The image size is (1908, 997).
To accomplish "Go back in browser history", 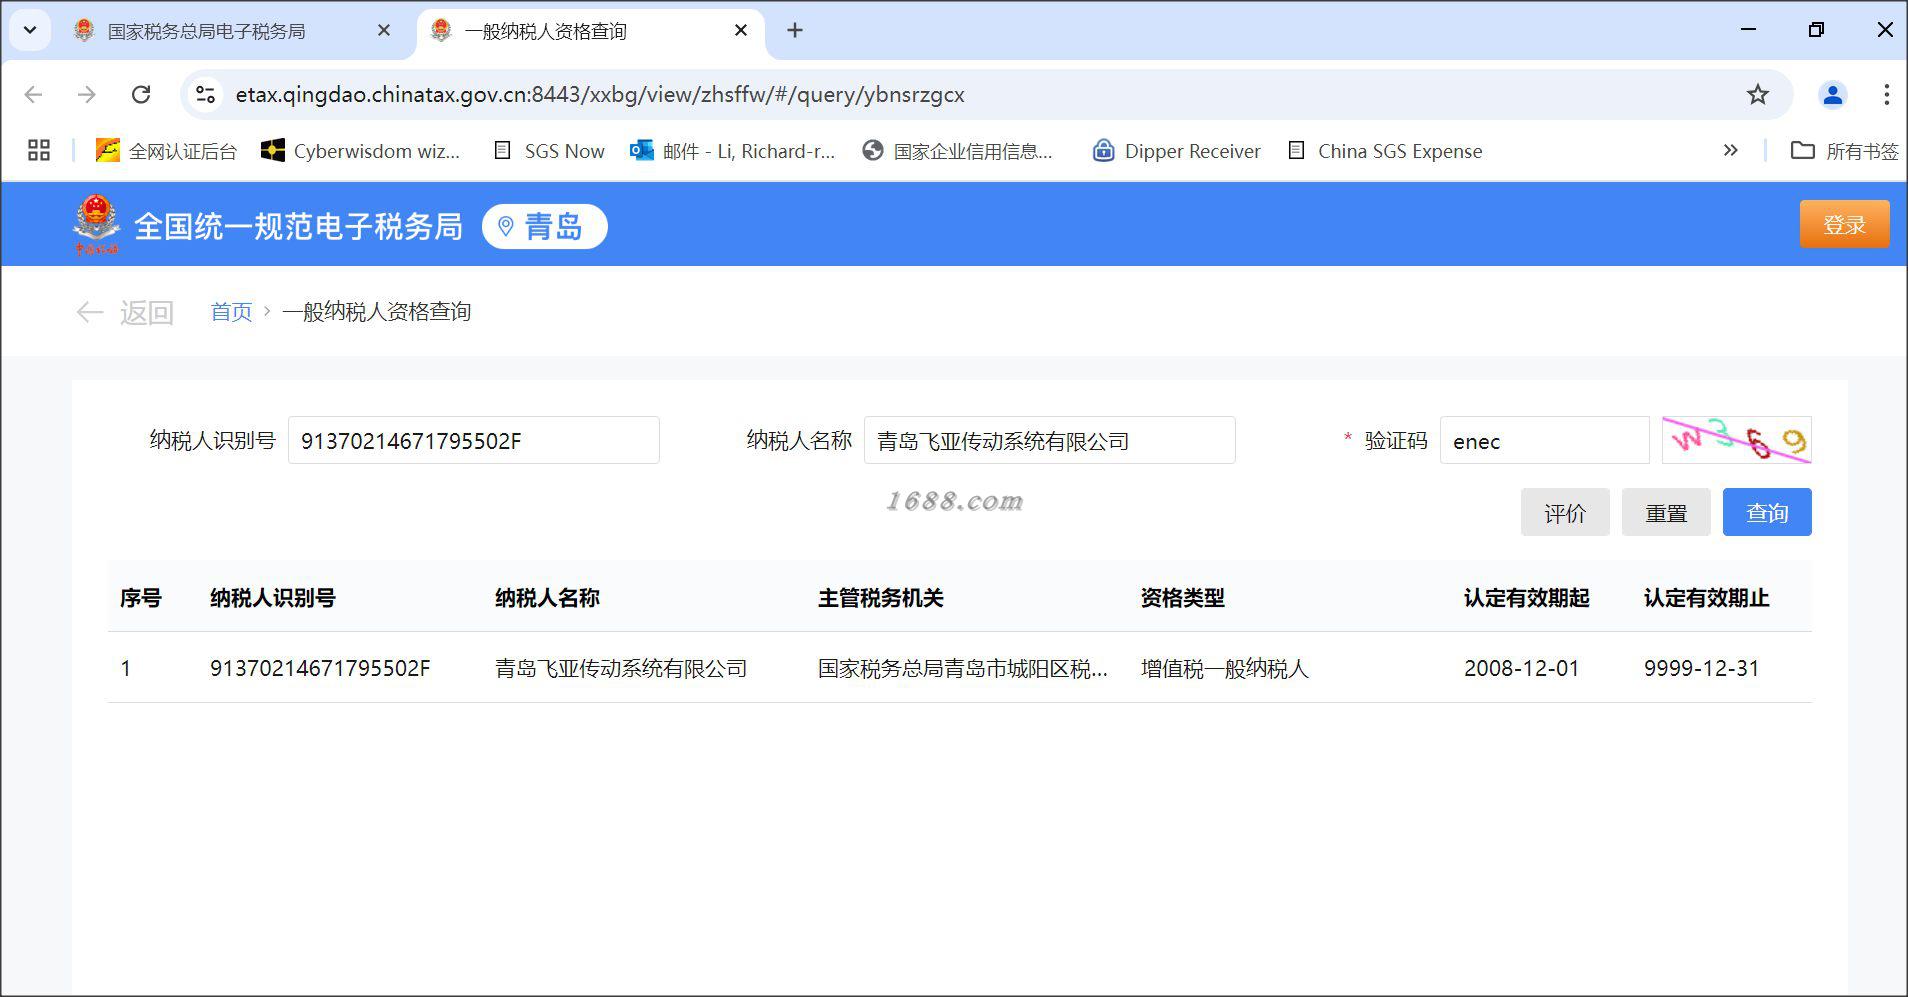I will point(33,94).
